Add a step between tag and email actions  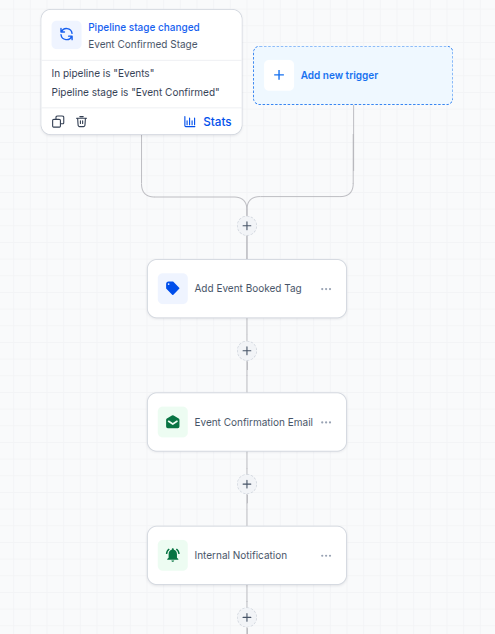[x=247, y=351]
